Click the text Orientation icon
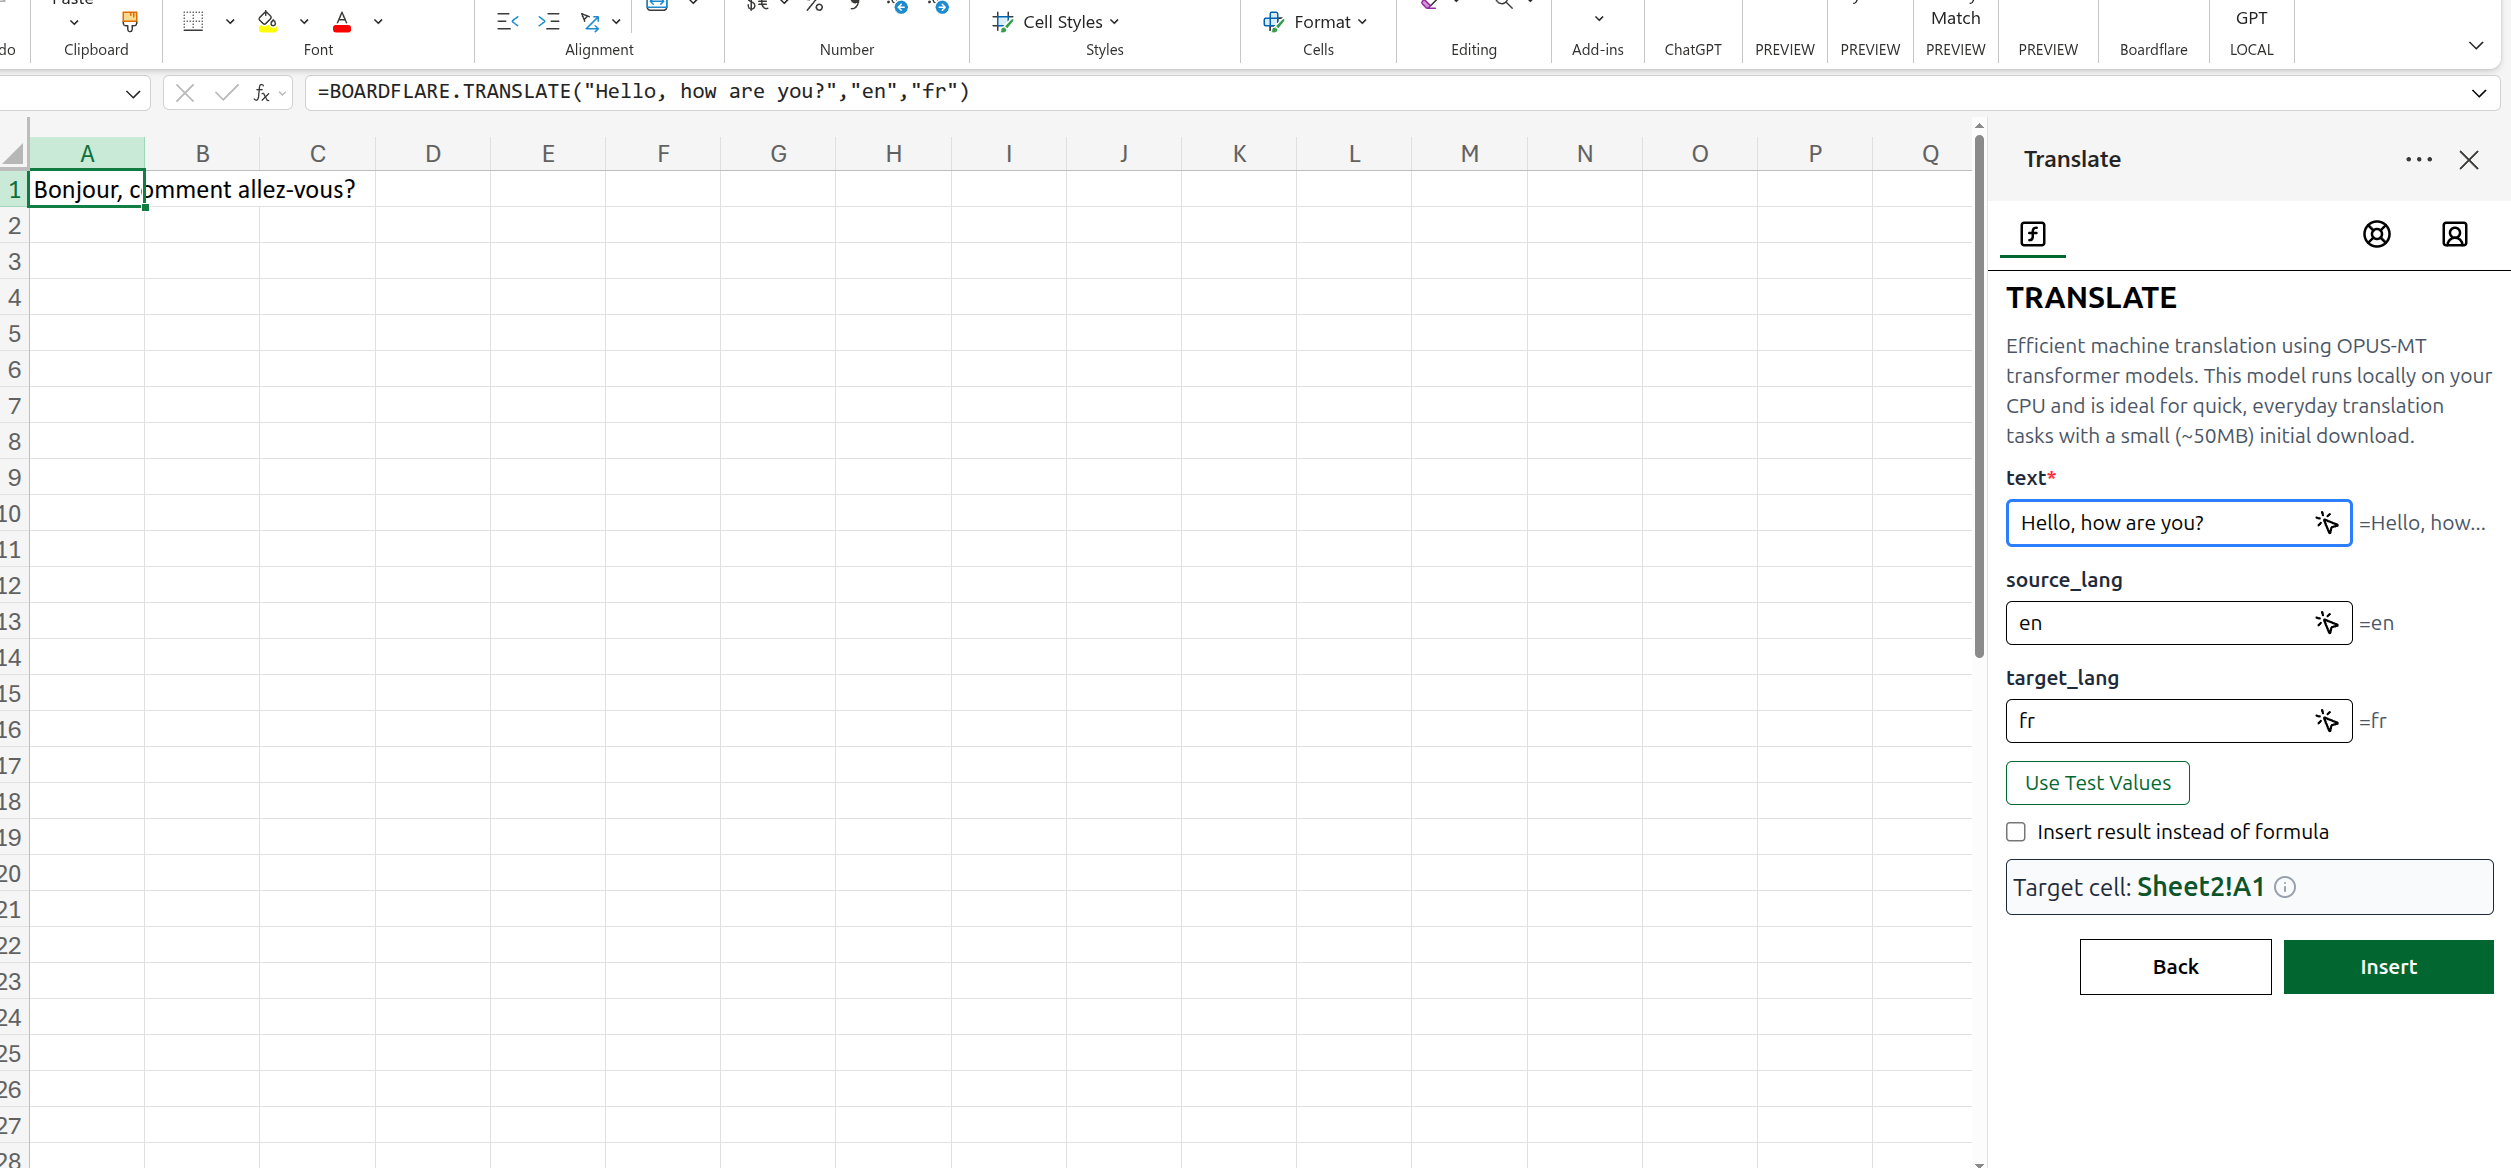Image resolution: width=2511 pixels, height=1168 pixels. pyautogui.click(x=590, y=21)
